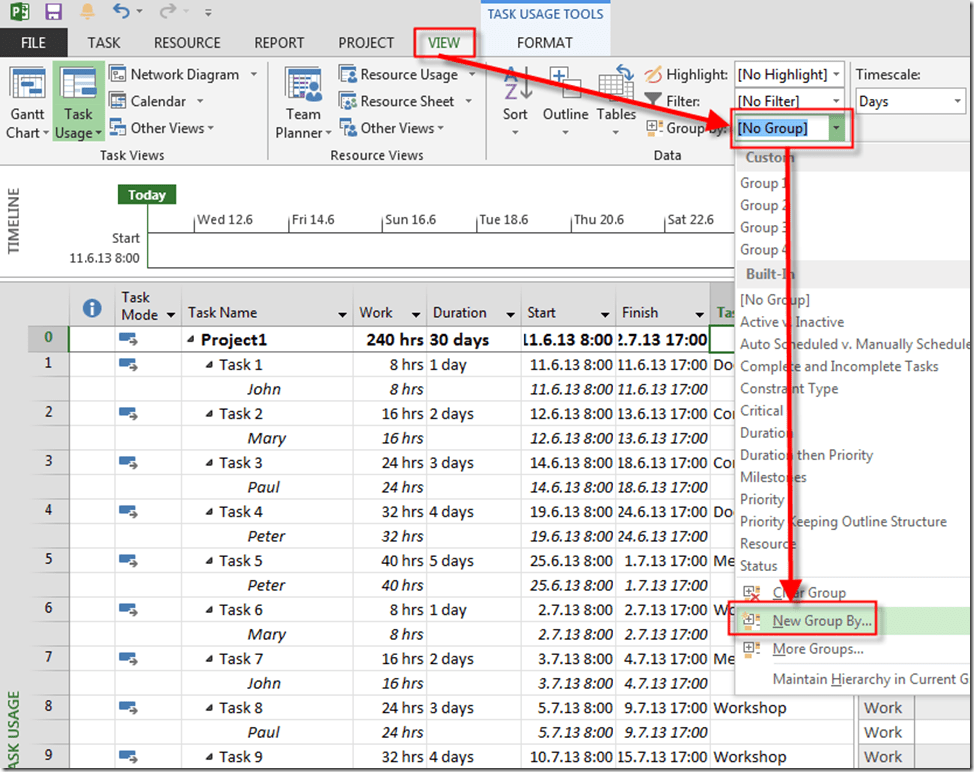Screen dimensions: 974x772
Task: Click the Undo arrow icon
Action: click(x=121, y=12)
